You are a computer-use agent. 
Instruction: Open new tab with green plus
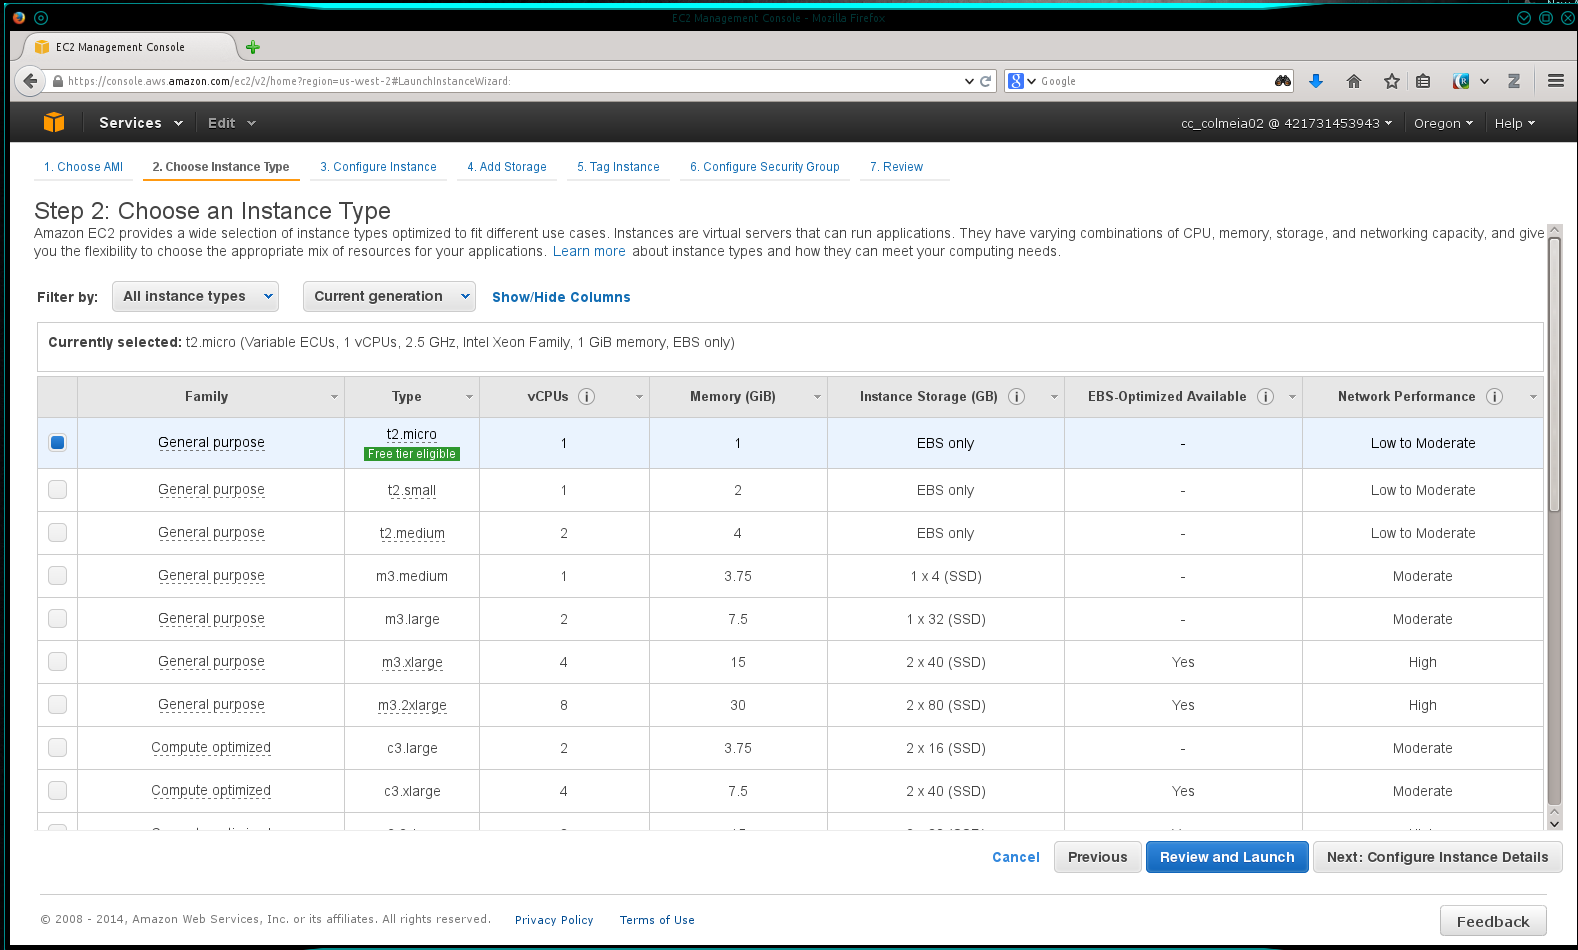click(x=253, y=47)
